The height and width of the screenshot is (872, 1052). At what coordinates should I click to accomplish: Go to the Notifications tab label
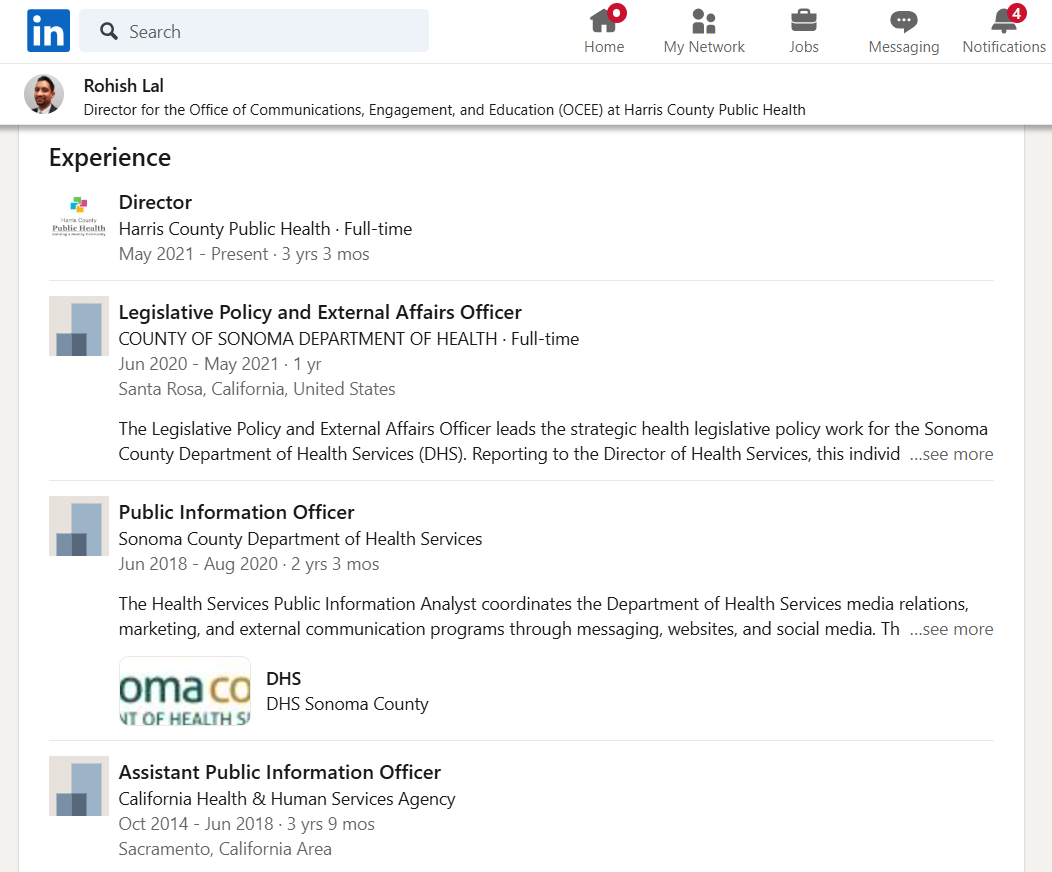pos(1004,47)
